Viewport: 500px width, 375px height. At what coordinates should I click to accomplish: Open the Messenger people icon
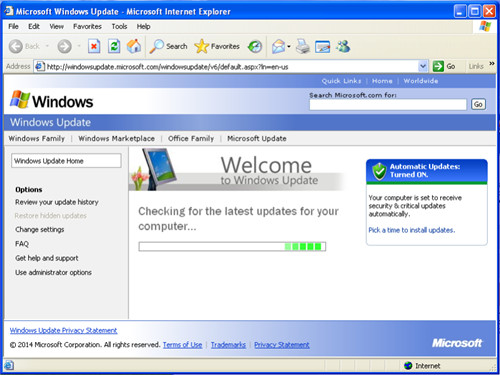(343, 46)
